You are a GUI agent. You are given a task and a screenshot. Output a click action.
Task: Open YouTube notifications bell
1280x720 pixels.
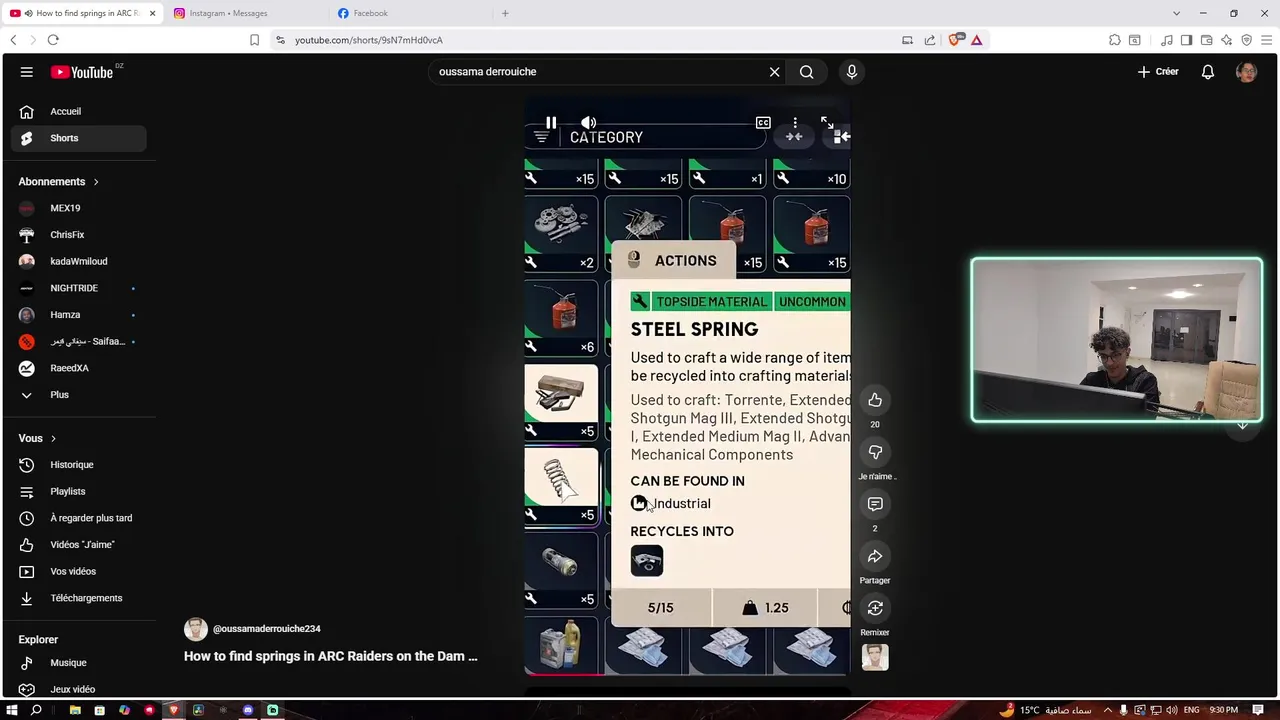point(1208,72)
